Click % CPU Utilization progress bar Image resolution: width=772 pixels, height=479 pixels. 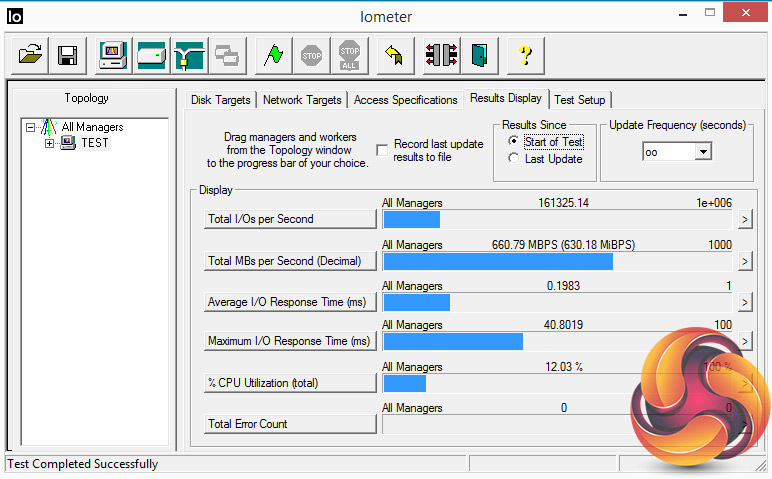557,383
